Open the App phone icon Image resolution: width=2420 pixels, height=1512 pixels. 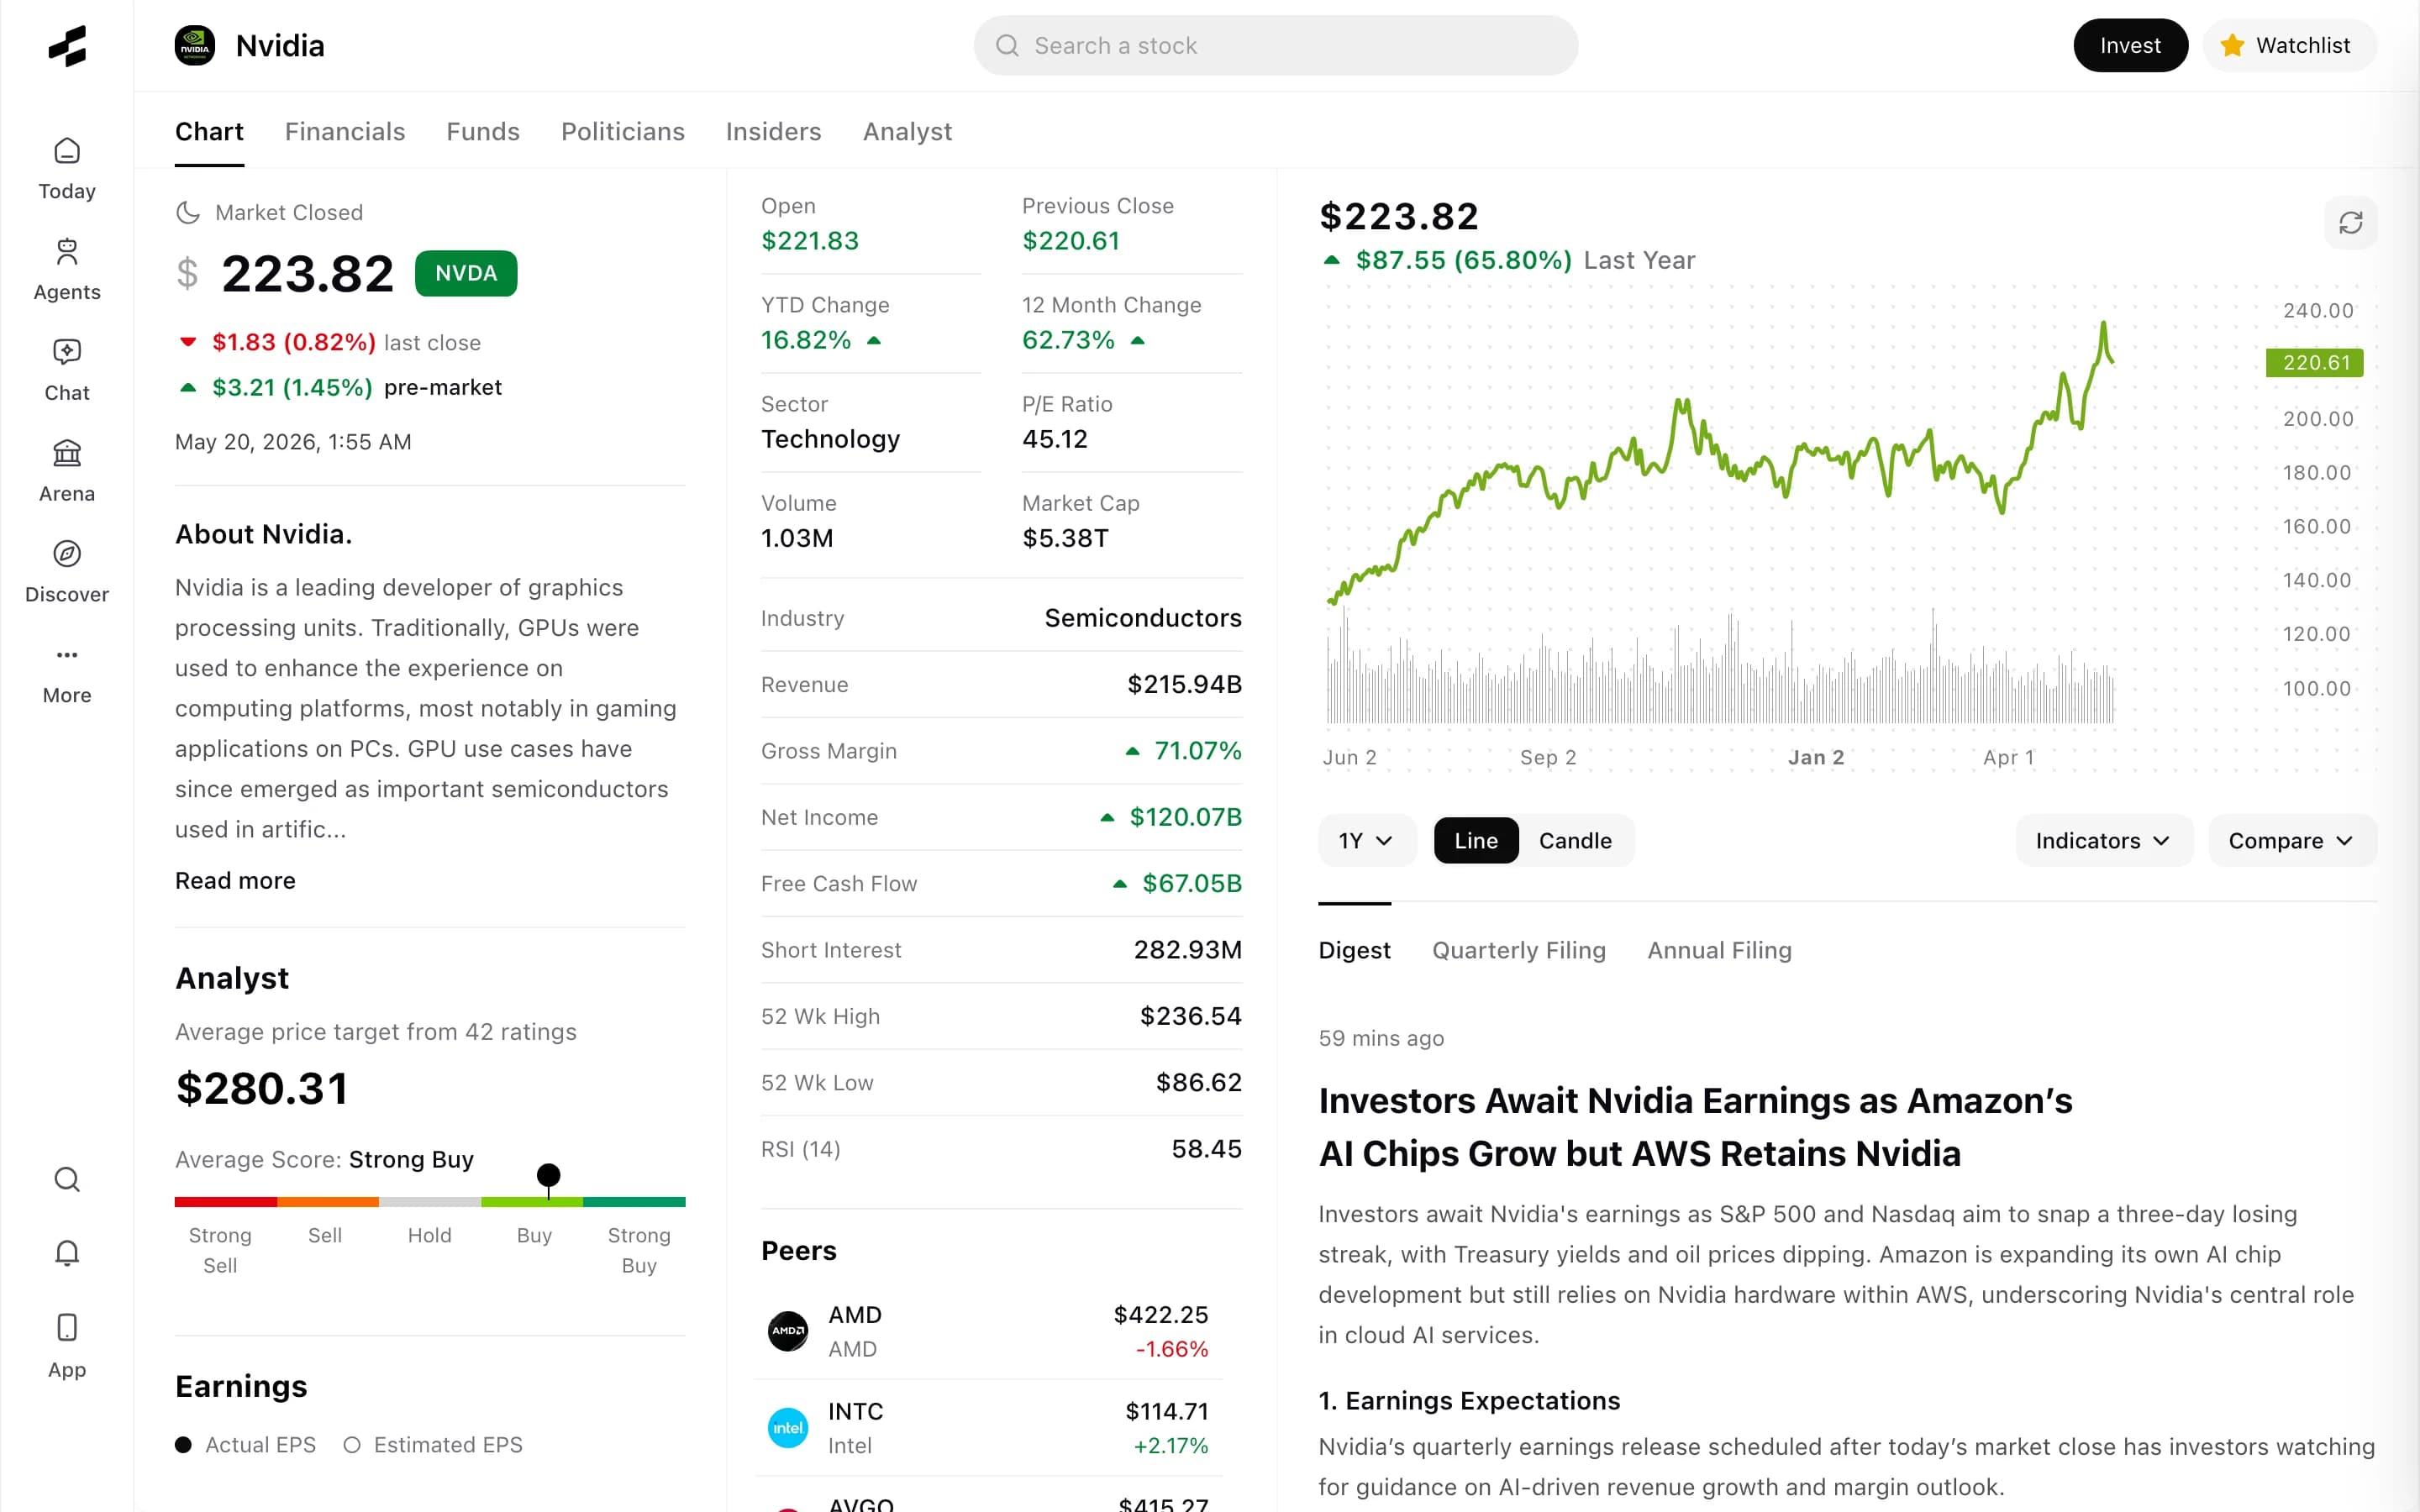click(x=67, y=1347)
